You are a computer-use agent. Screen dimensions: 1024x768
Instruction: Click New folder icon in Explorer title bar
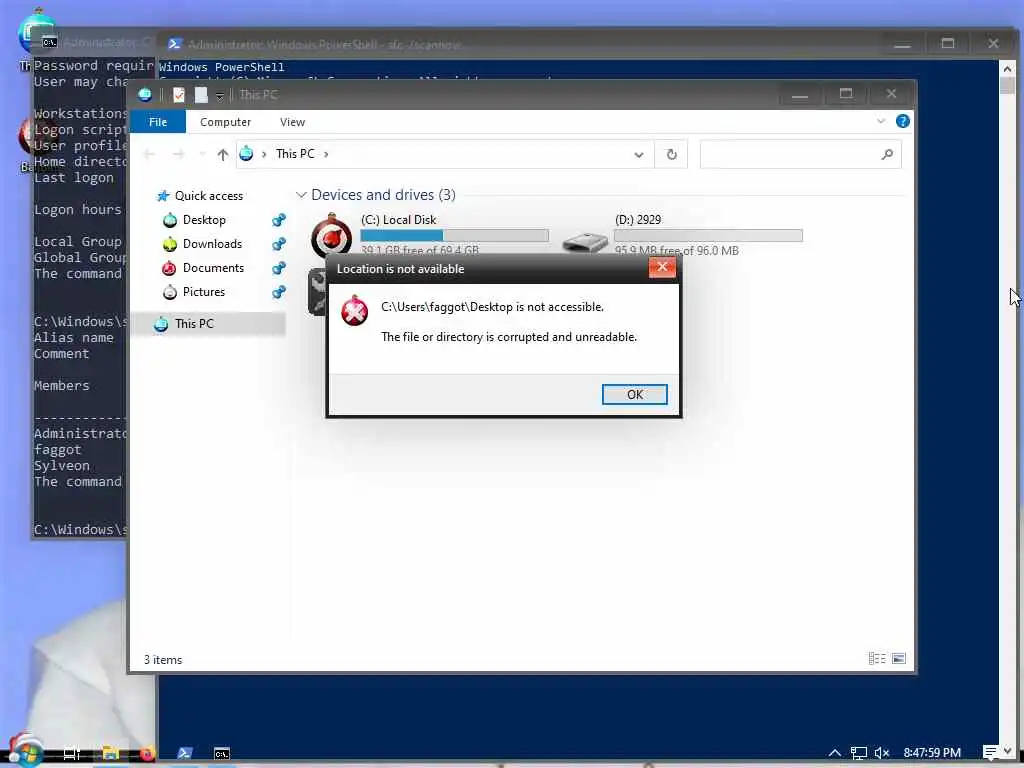201,95
